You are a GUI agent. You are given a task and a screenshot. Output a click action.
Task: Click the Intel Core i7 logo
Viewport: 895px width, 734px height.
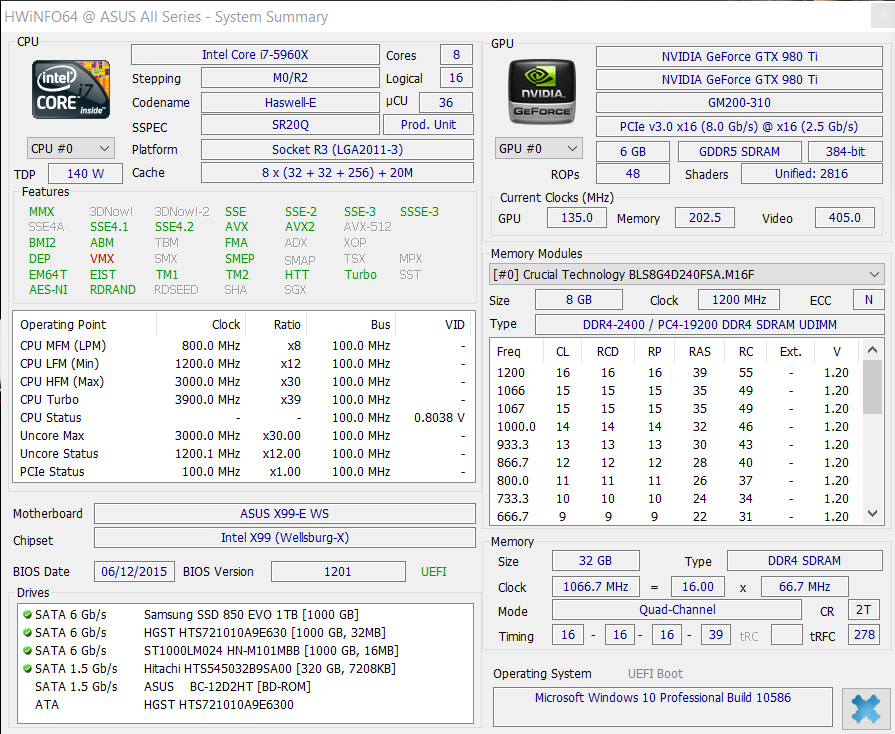tap(71, 90)
